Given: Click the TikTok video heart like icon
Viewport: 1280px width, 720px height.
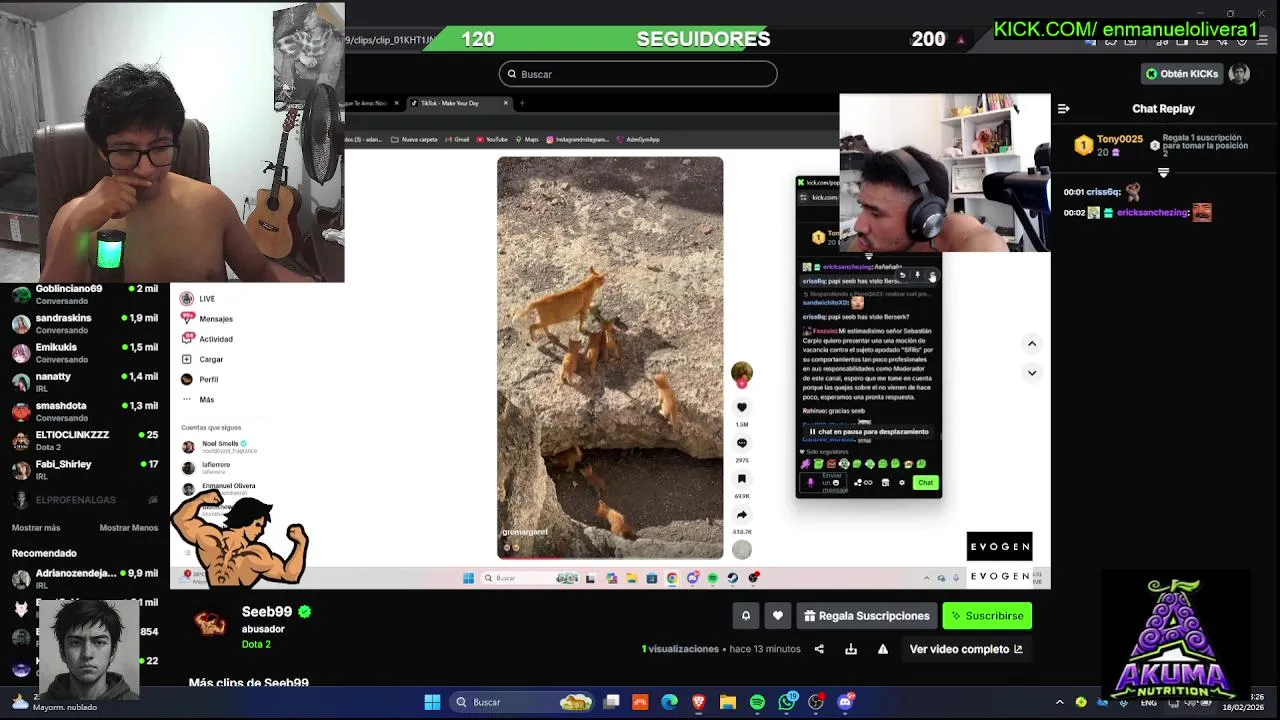Looking at the screenshot, I should (x=742, y=408).
